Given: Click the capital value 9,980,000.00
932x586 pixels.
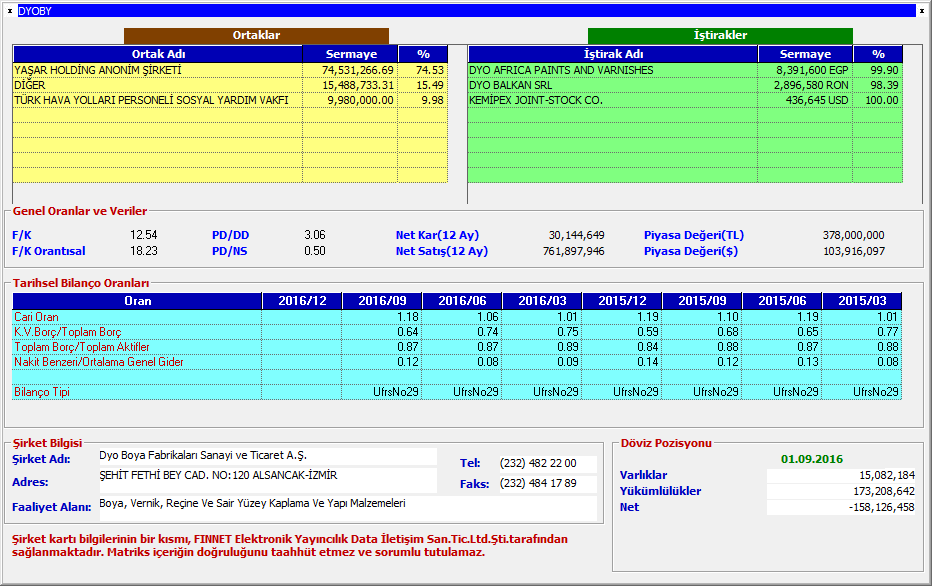Looking at the screenshot, I should coord(360,100).
